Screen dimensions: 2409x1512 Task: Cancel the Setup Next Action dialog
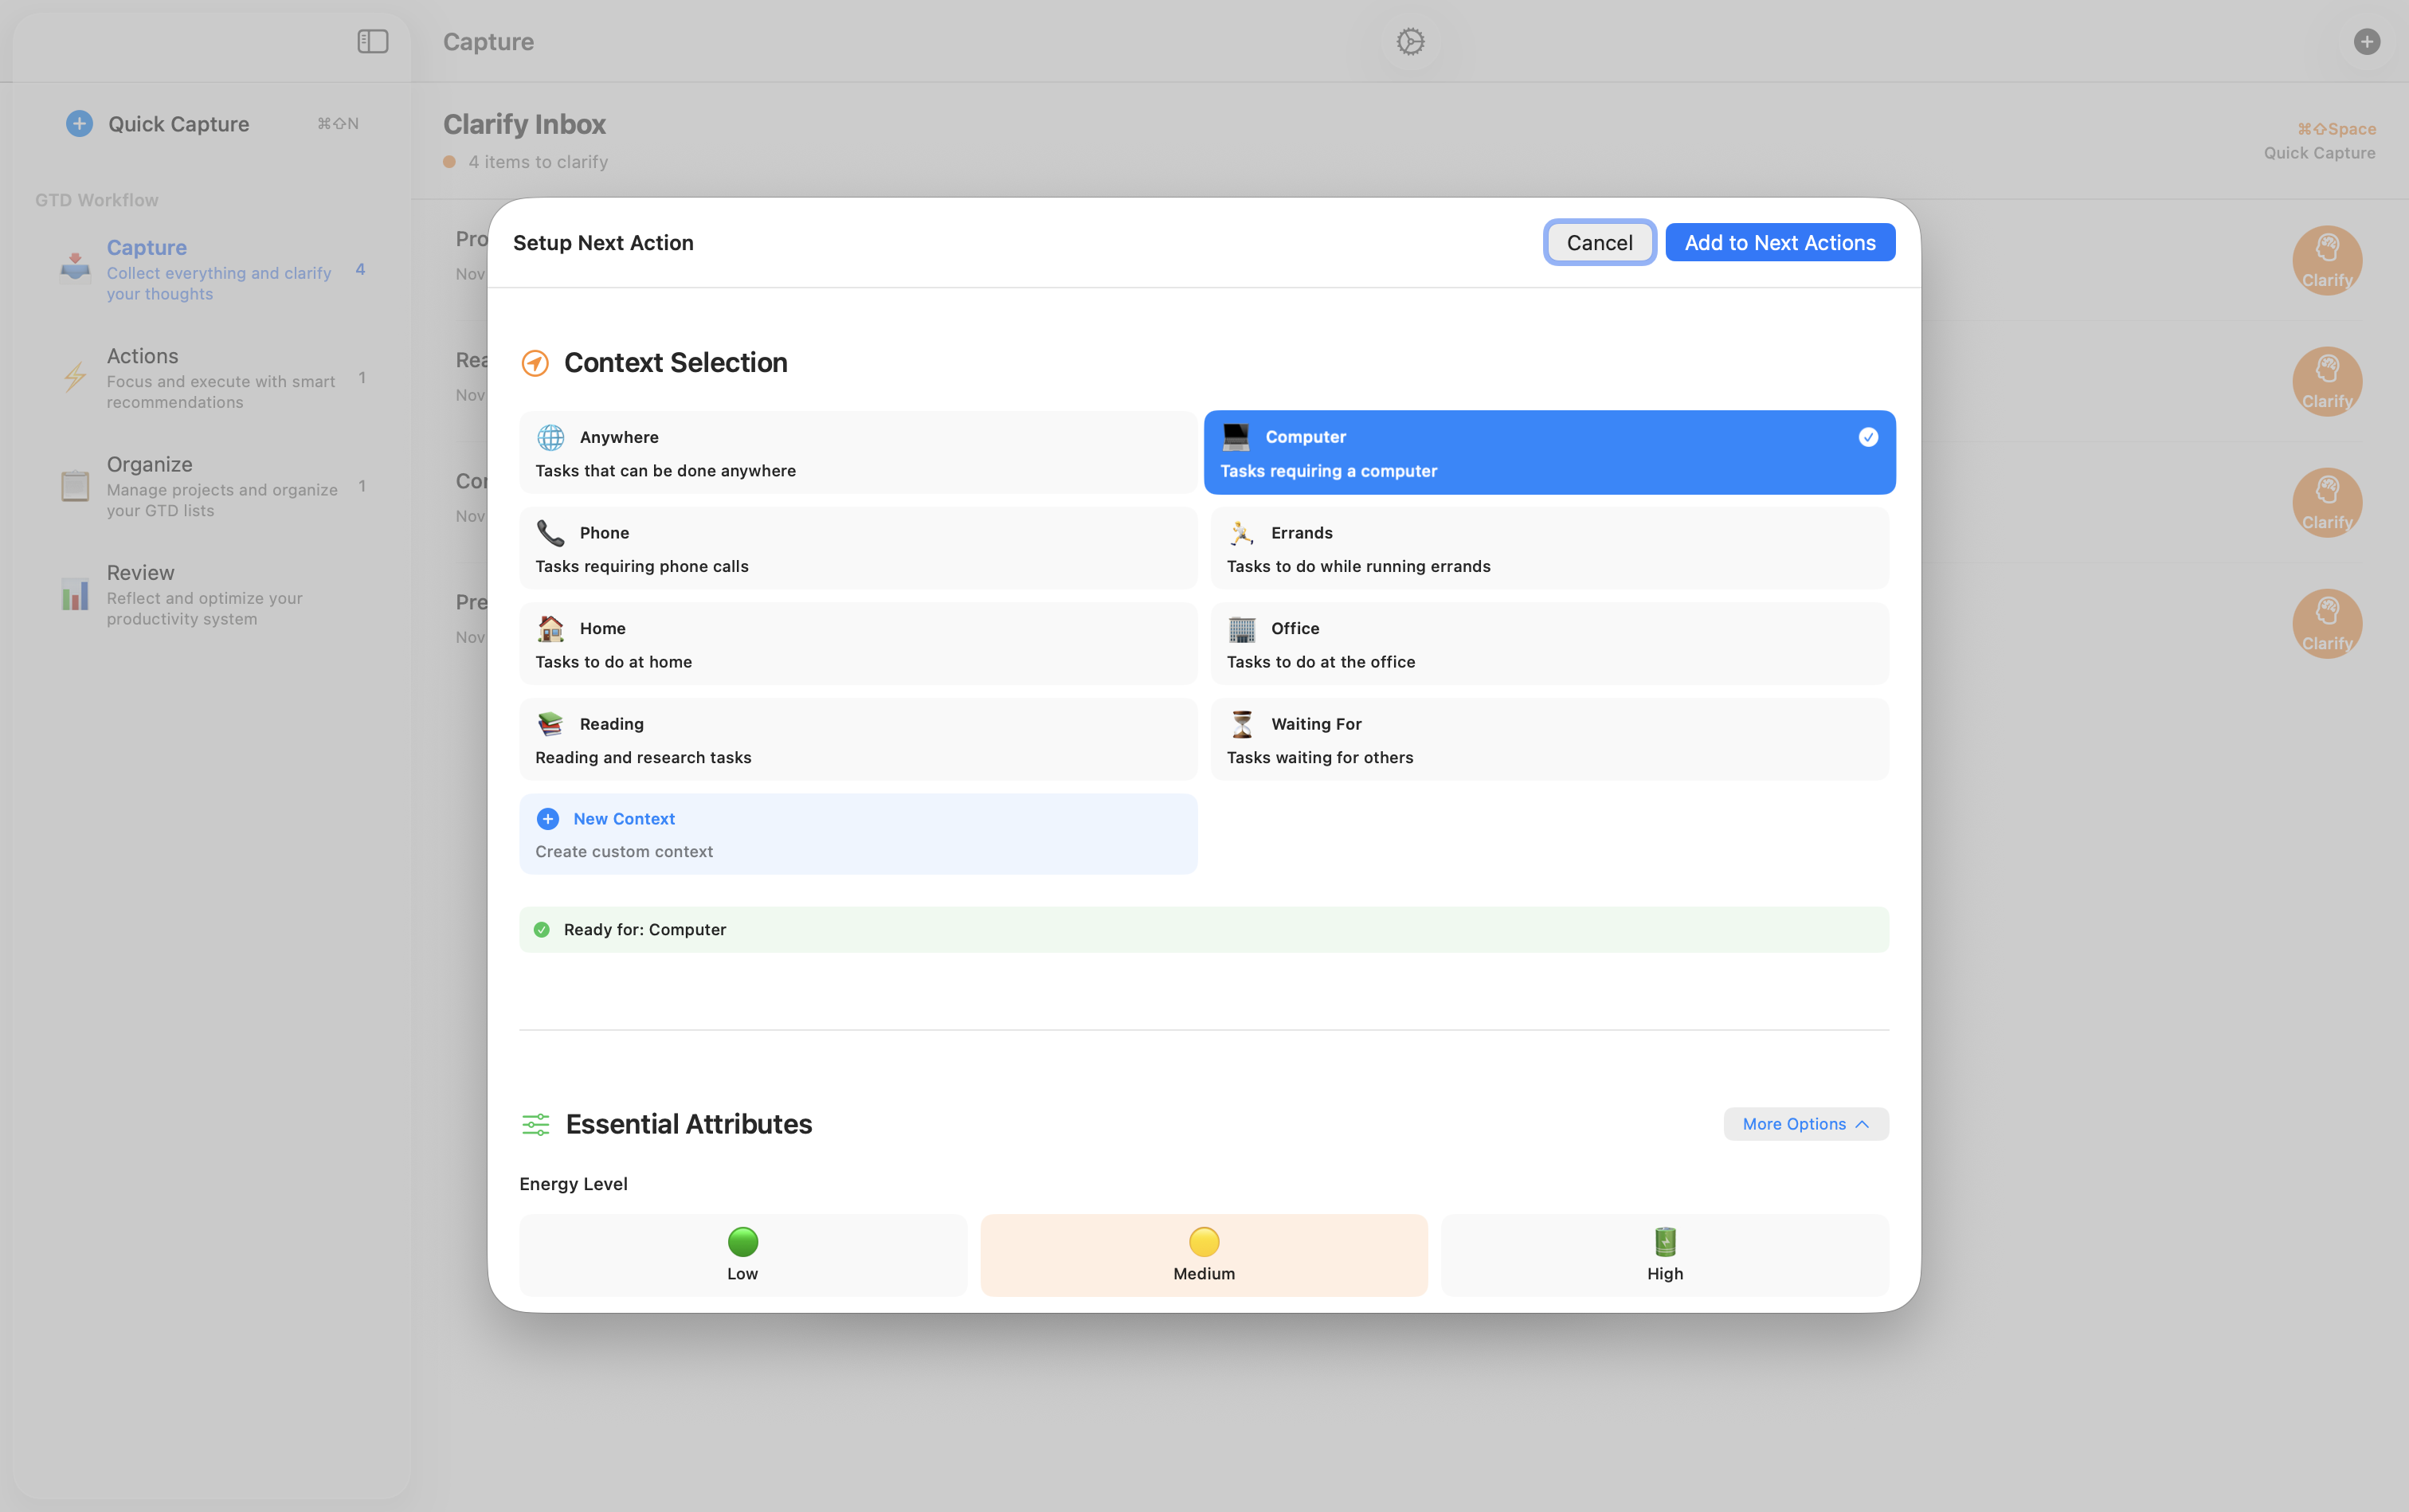pos(1597,242)
